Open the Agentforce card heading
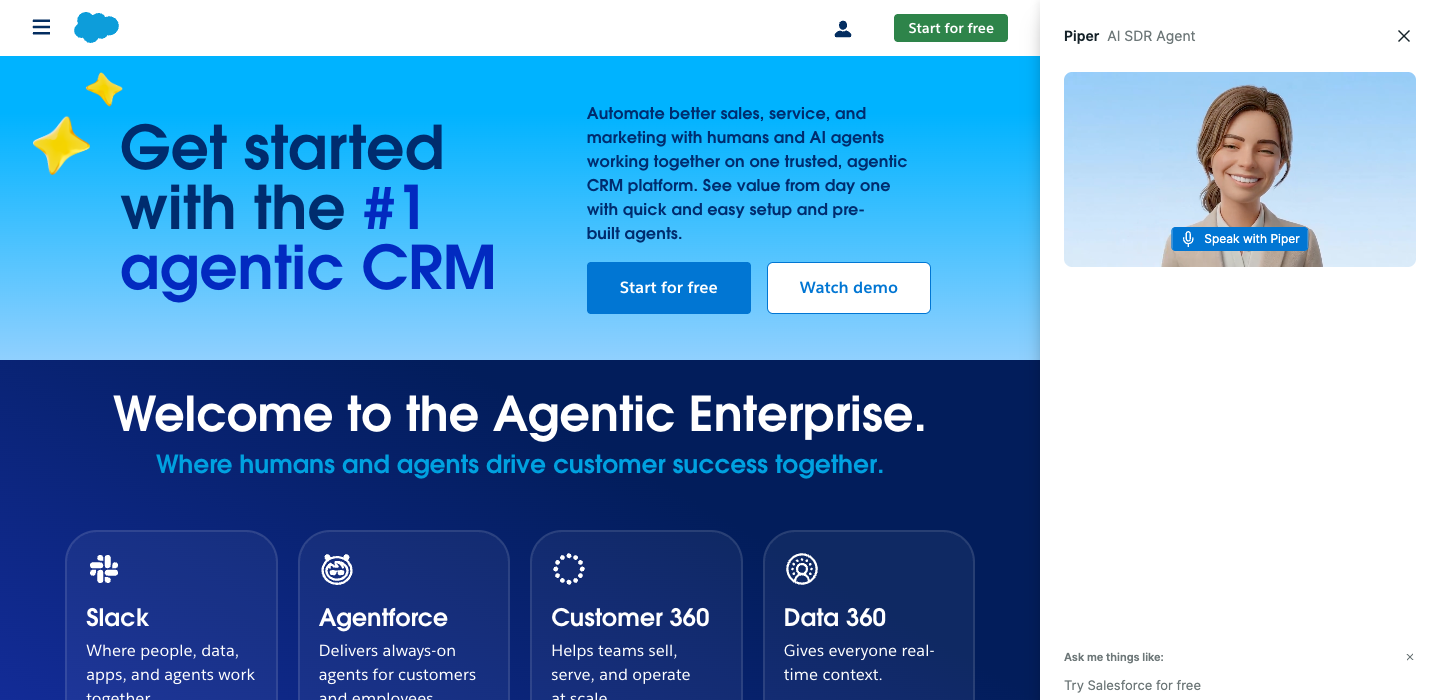This screenshot has width=1440, height=700. [x=383, y=618]
